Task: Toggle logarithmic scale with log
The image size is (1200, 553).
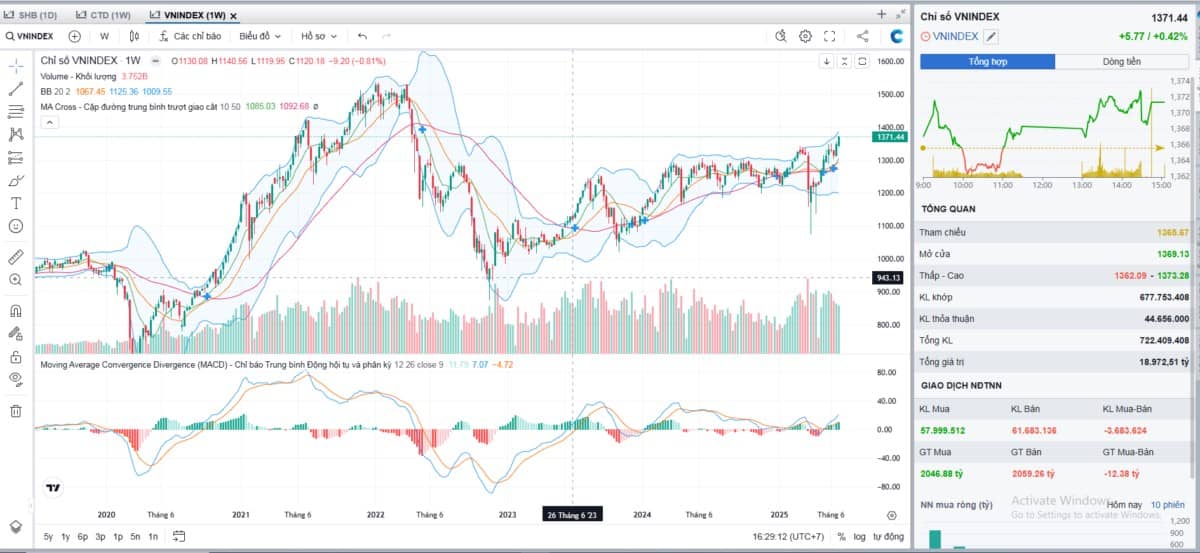Action: coord(859,537)
